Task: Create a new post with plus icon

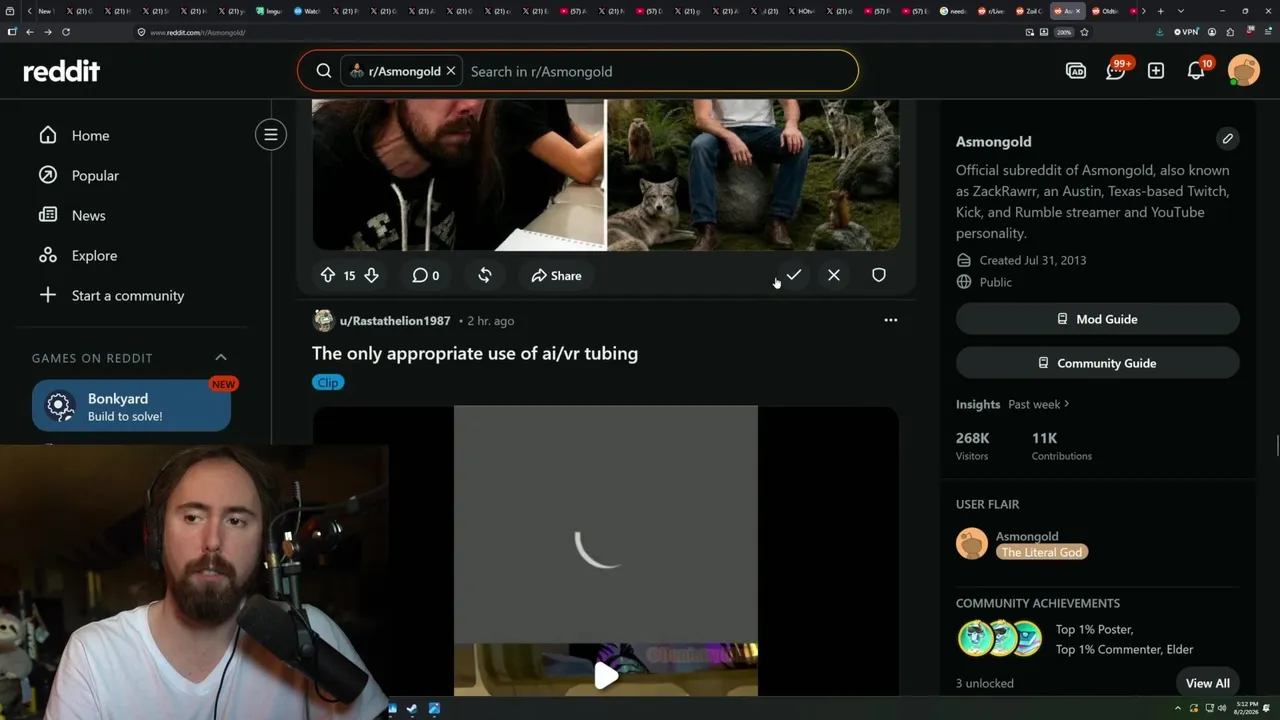Action: coord(1156,71)
